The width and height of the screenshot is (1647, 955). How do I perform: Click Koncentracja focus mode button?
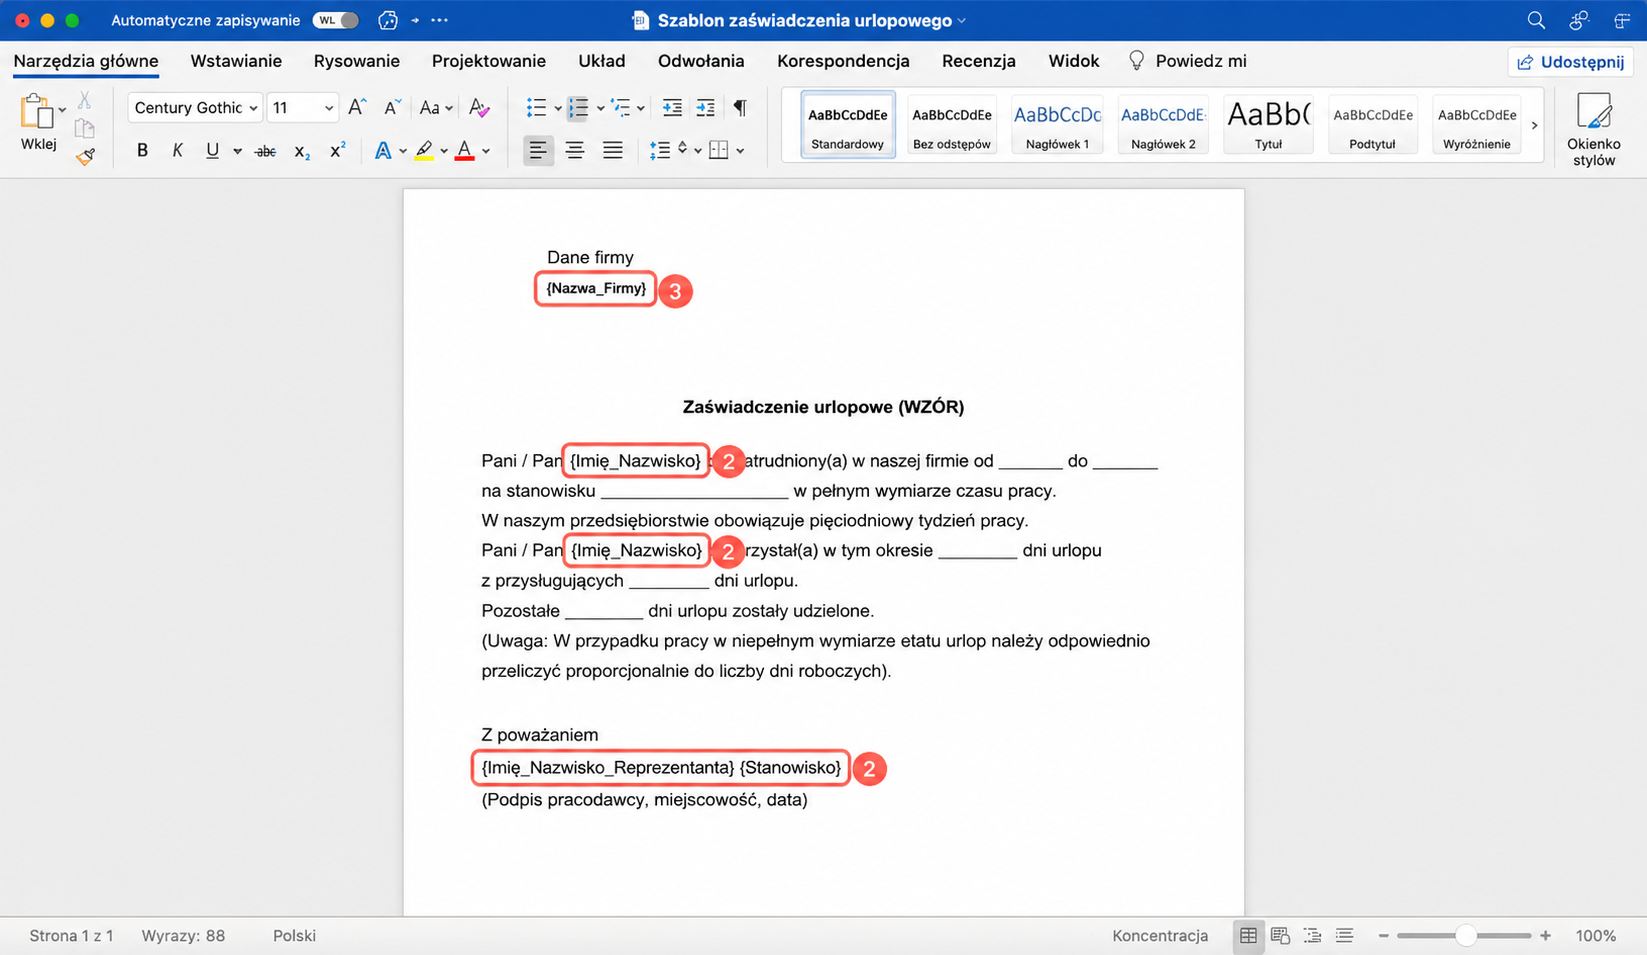(1159, 936)
